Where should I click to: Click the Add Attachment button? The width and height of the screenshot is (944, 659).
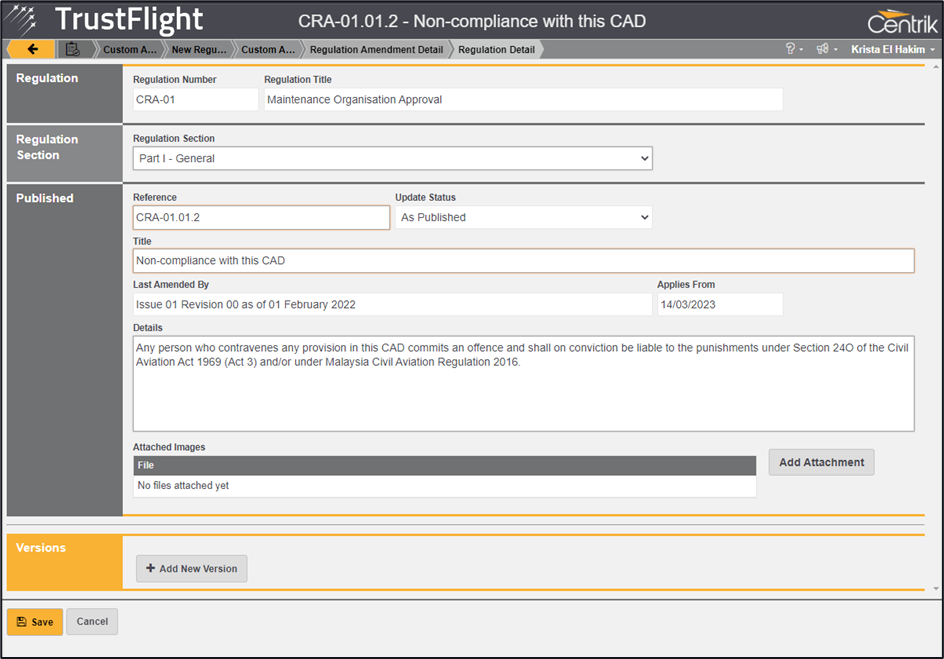pos(821,462)
